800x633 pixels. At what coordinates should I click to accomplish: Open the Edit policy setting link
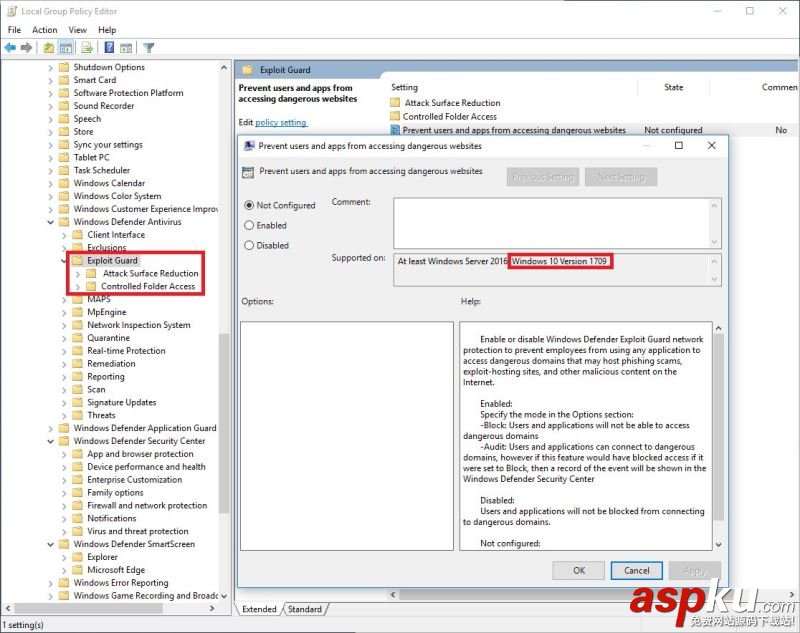(281, 122)
